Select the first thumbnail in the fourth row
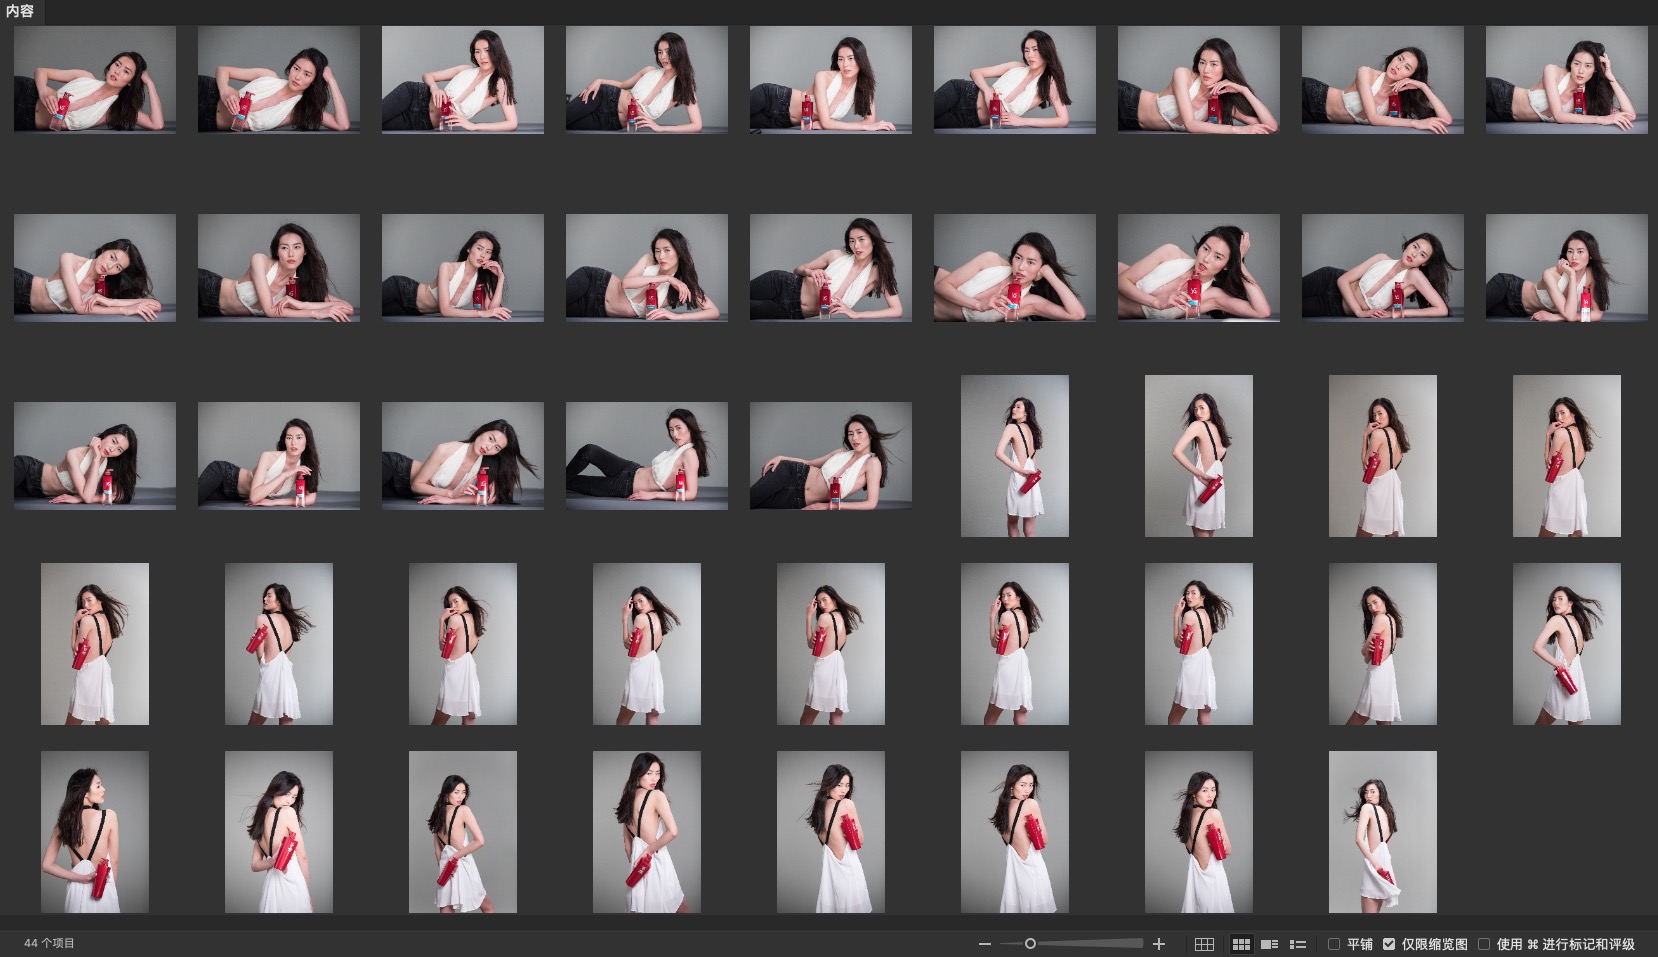Screen dimensions: 1658x957 coord(95,644)
